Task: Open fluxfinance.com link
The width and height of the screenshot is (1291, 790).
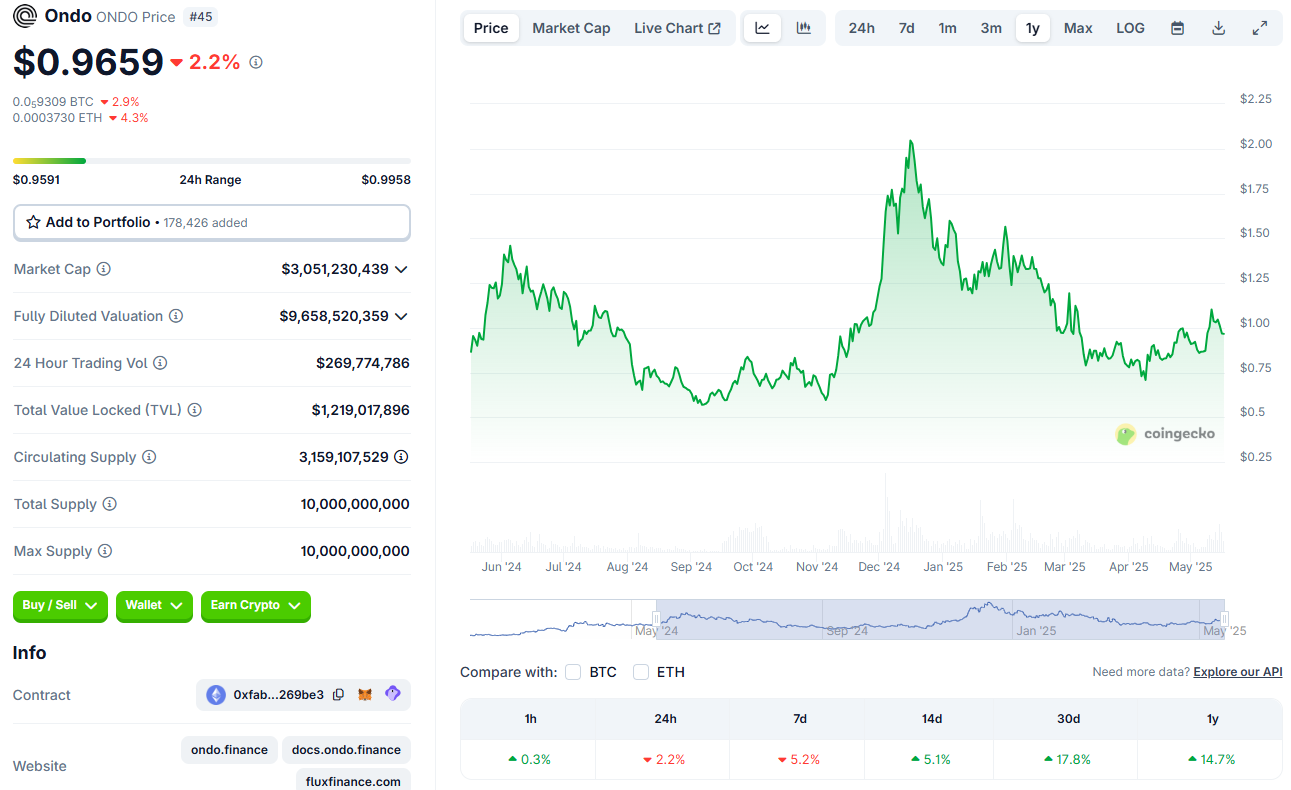Action: [x=353, y=780]
